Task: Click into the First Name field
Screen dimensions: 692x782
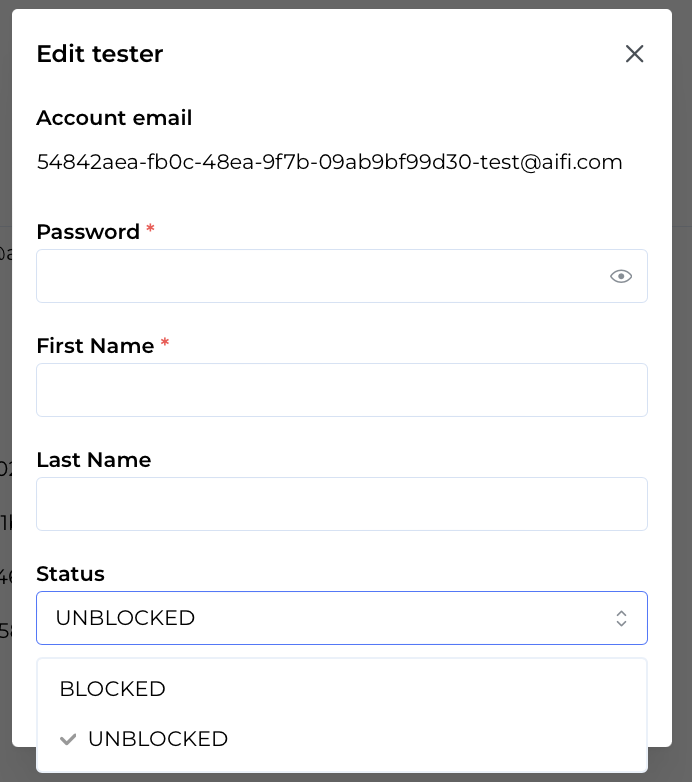Action: point(341,390)
